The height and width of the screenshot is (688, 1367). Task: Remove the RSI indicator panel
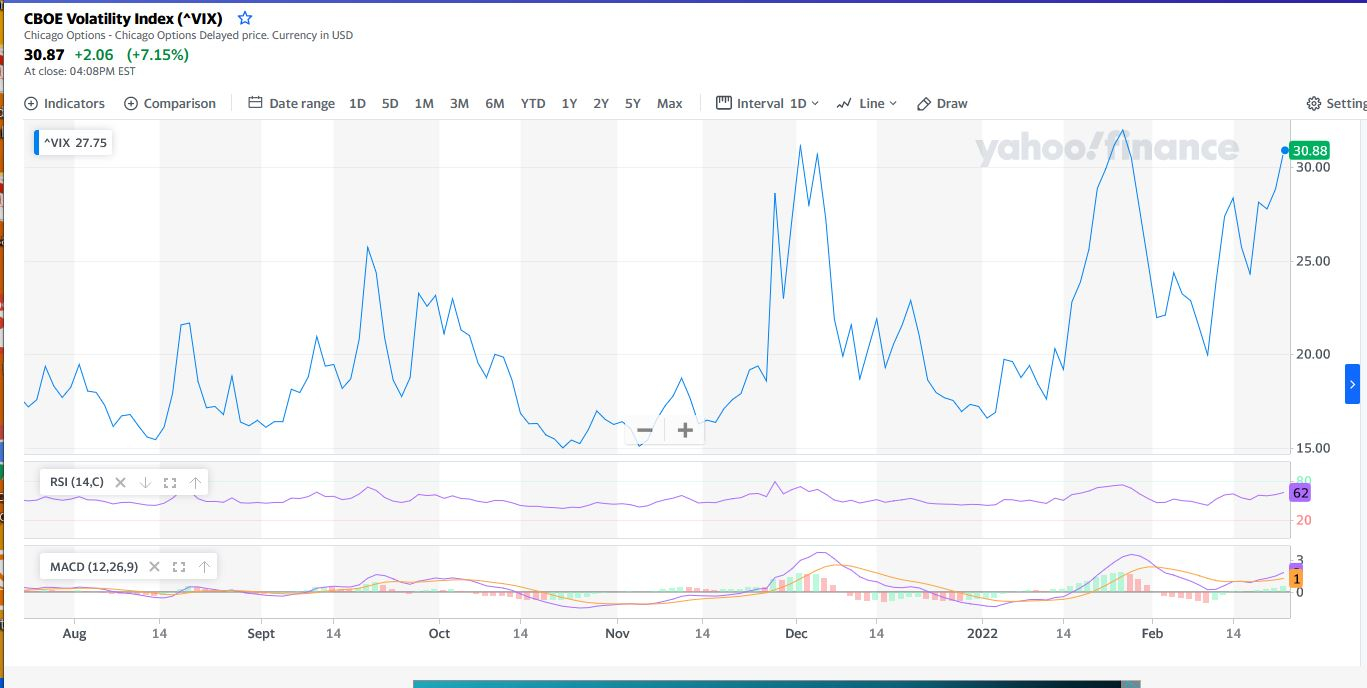click(120, 482)
